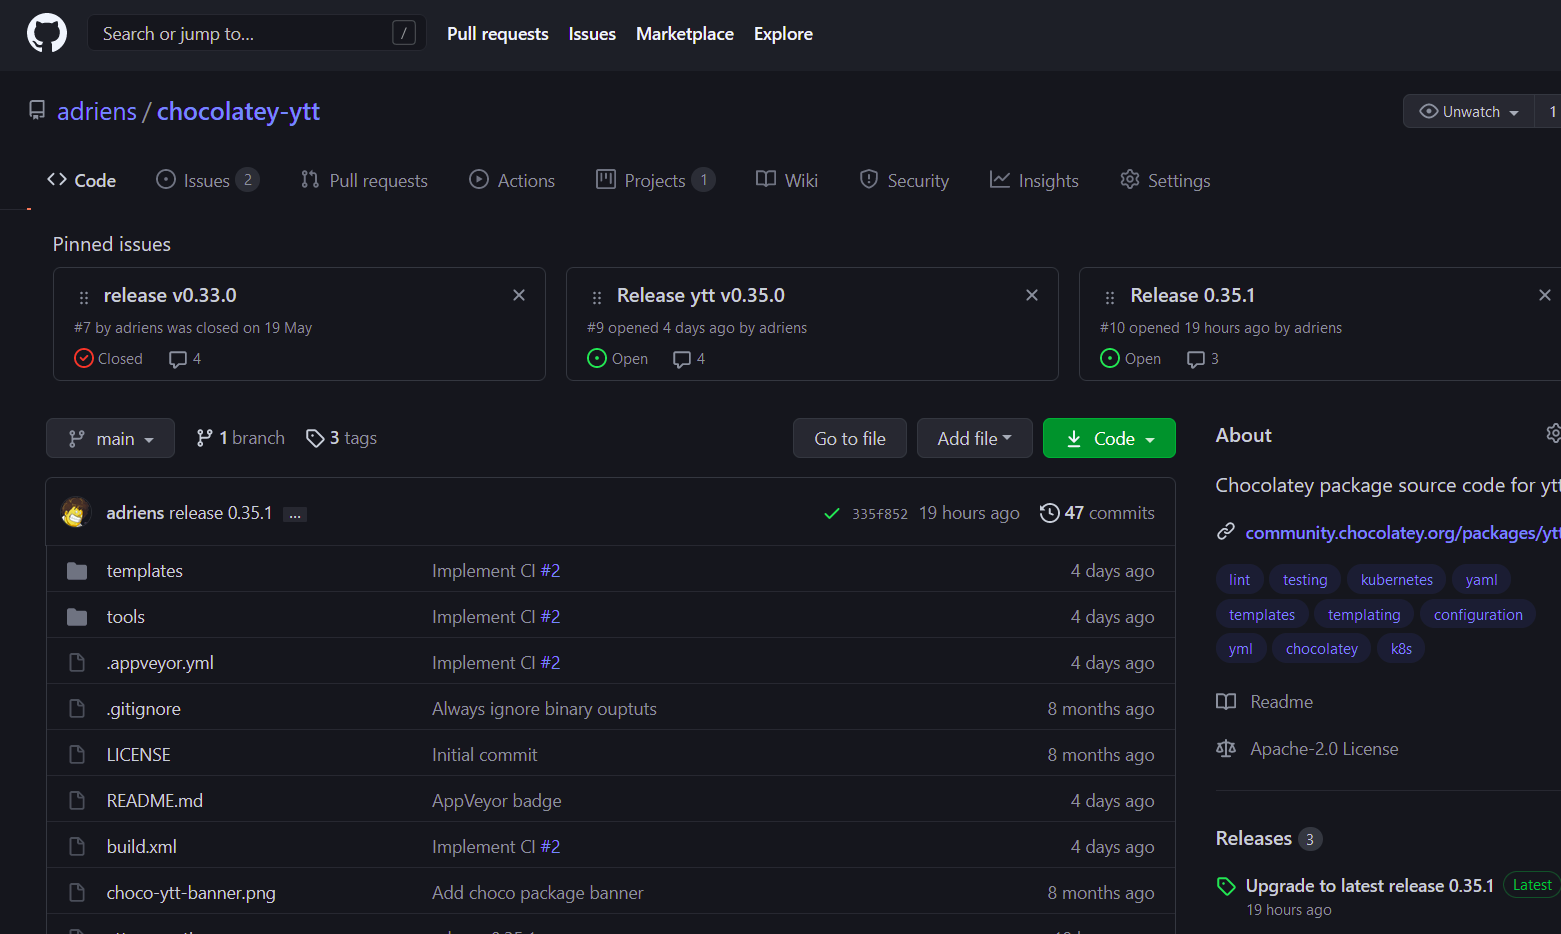Image resolution: width=1561 pixels, height=934 pixels.
Task: Switch to the Issues tab
Action: 206,181
